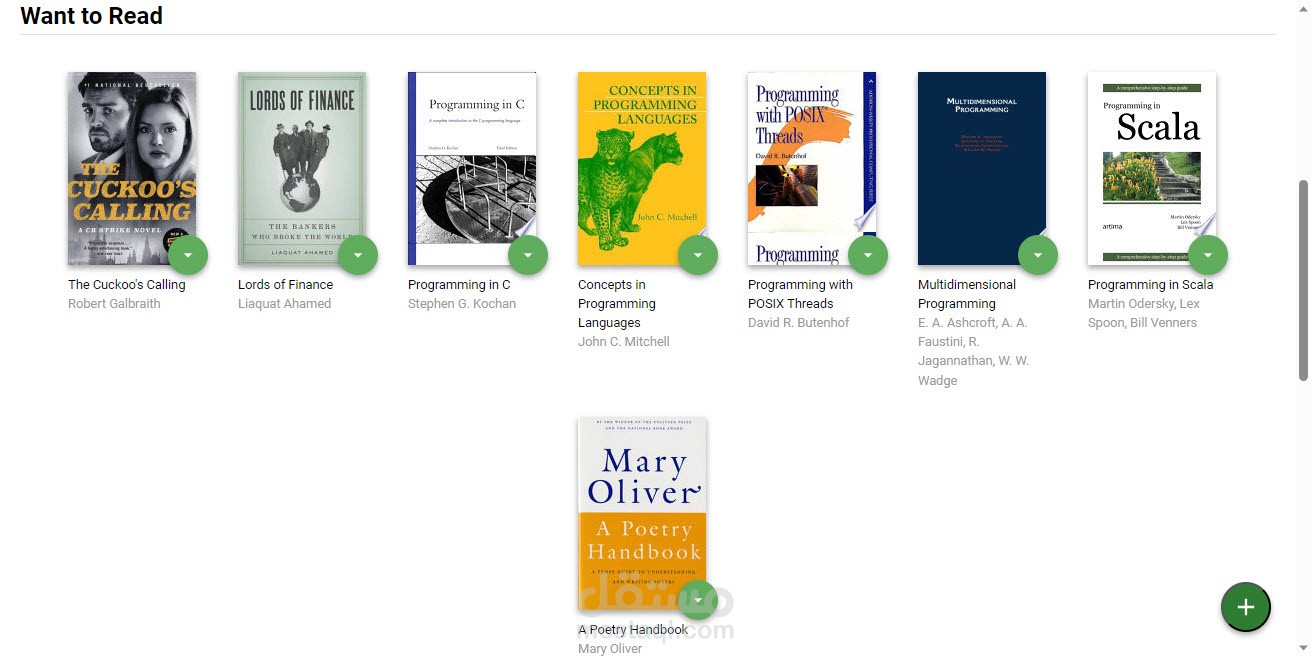Click the green plus add book button
The width and height of the screenshot is (1311, 657).
pyautogui.click(x=1245, y=607)
